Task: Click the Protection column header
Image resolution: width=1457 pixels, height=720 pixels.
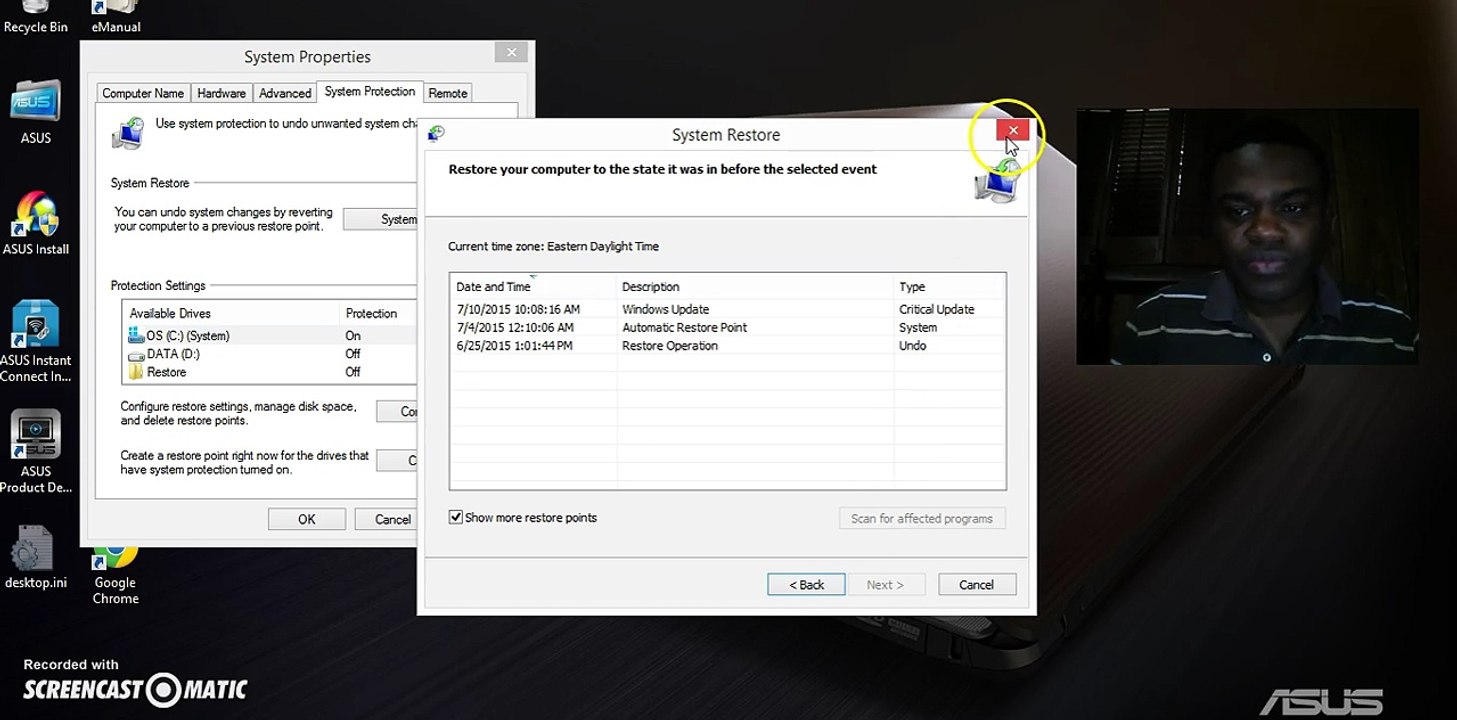Action: point(378,313)
